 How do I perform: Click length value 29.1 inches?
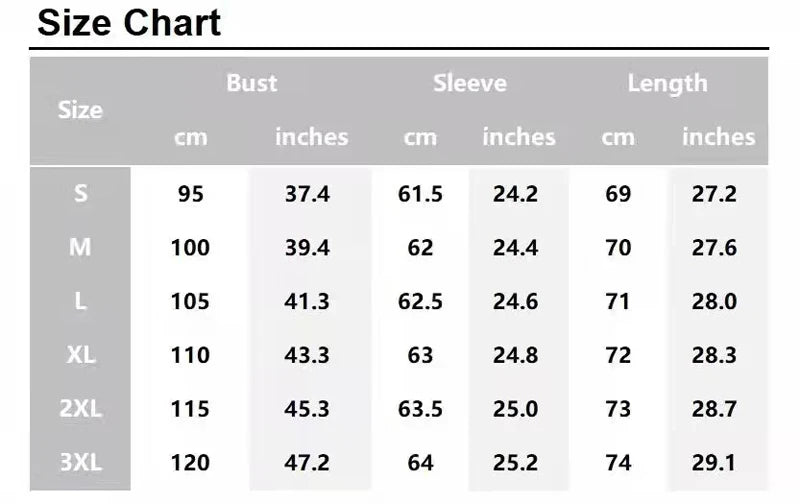[x=714, y=463]
